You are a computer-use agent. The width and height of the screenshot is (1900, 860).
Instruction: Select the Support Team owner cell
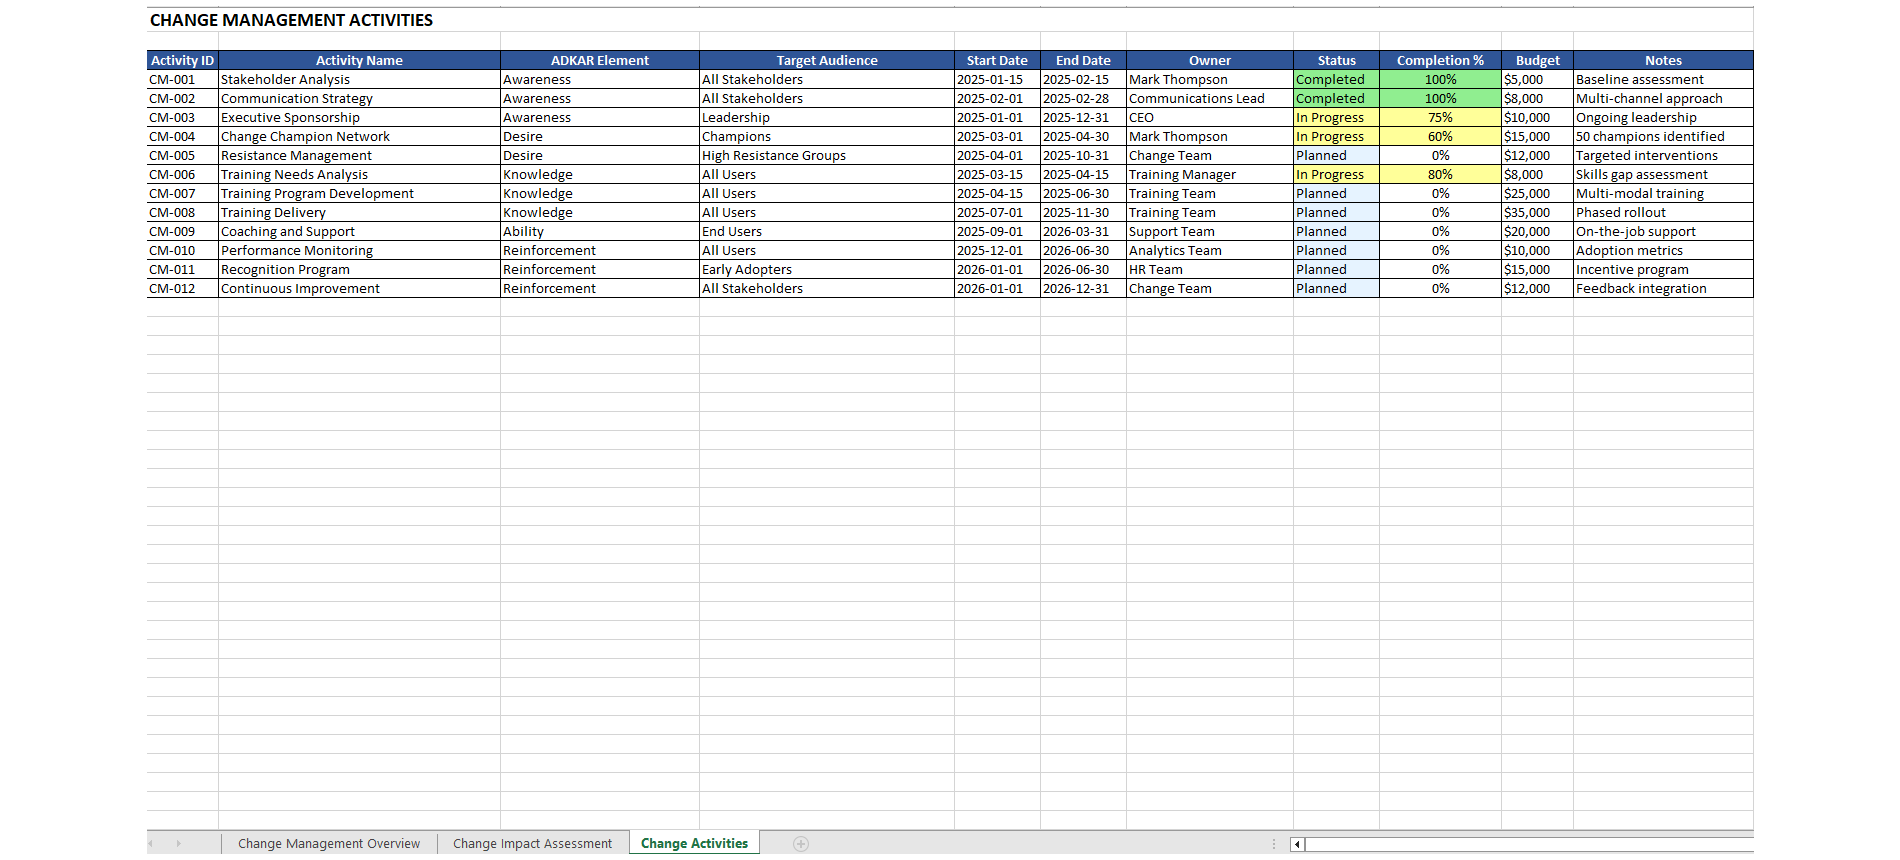tap(1210, 232)
